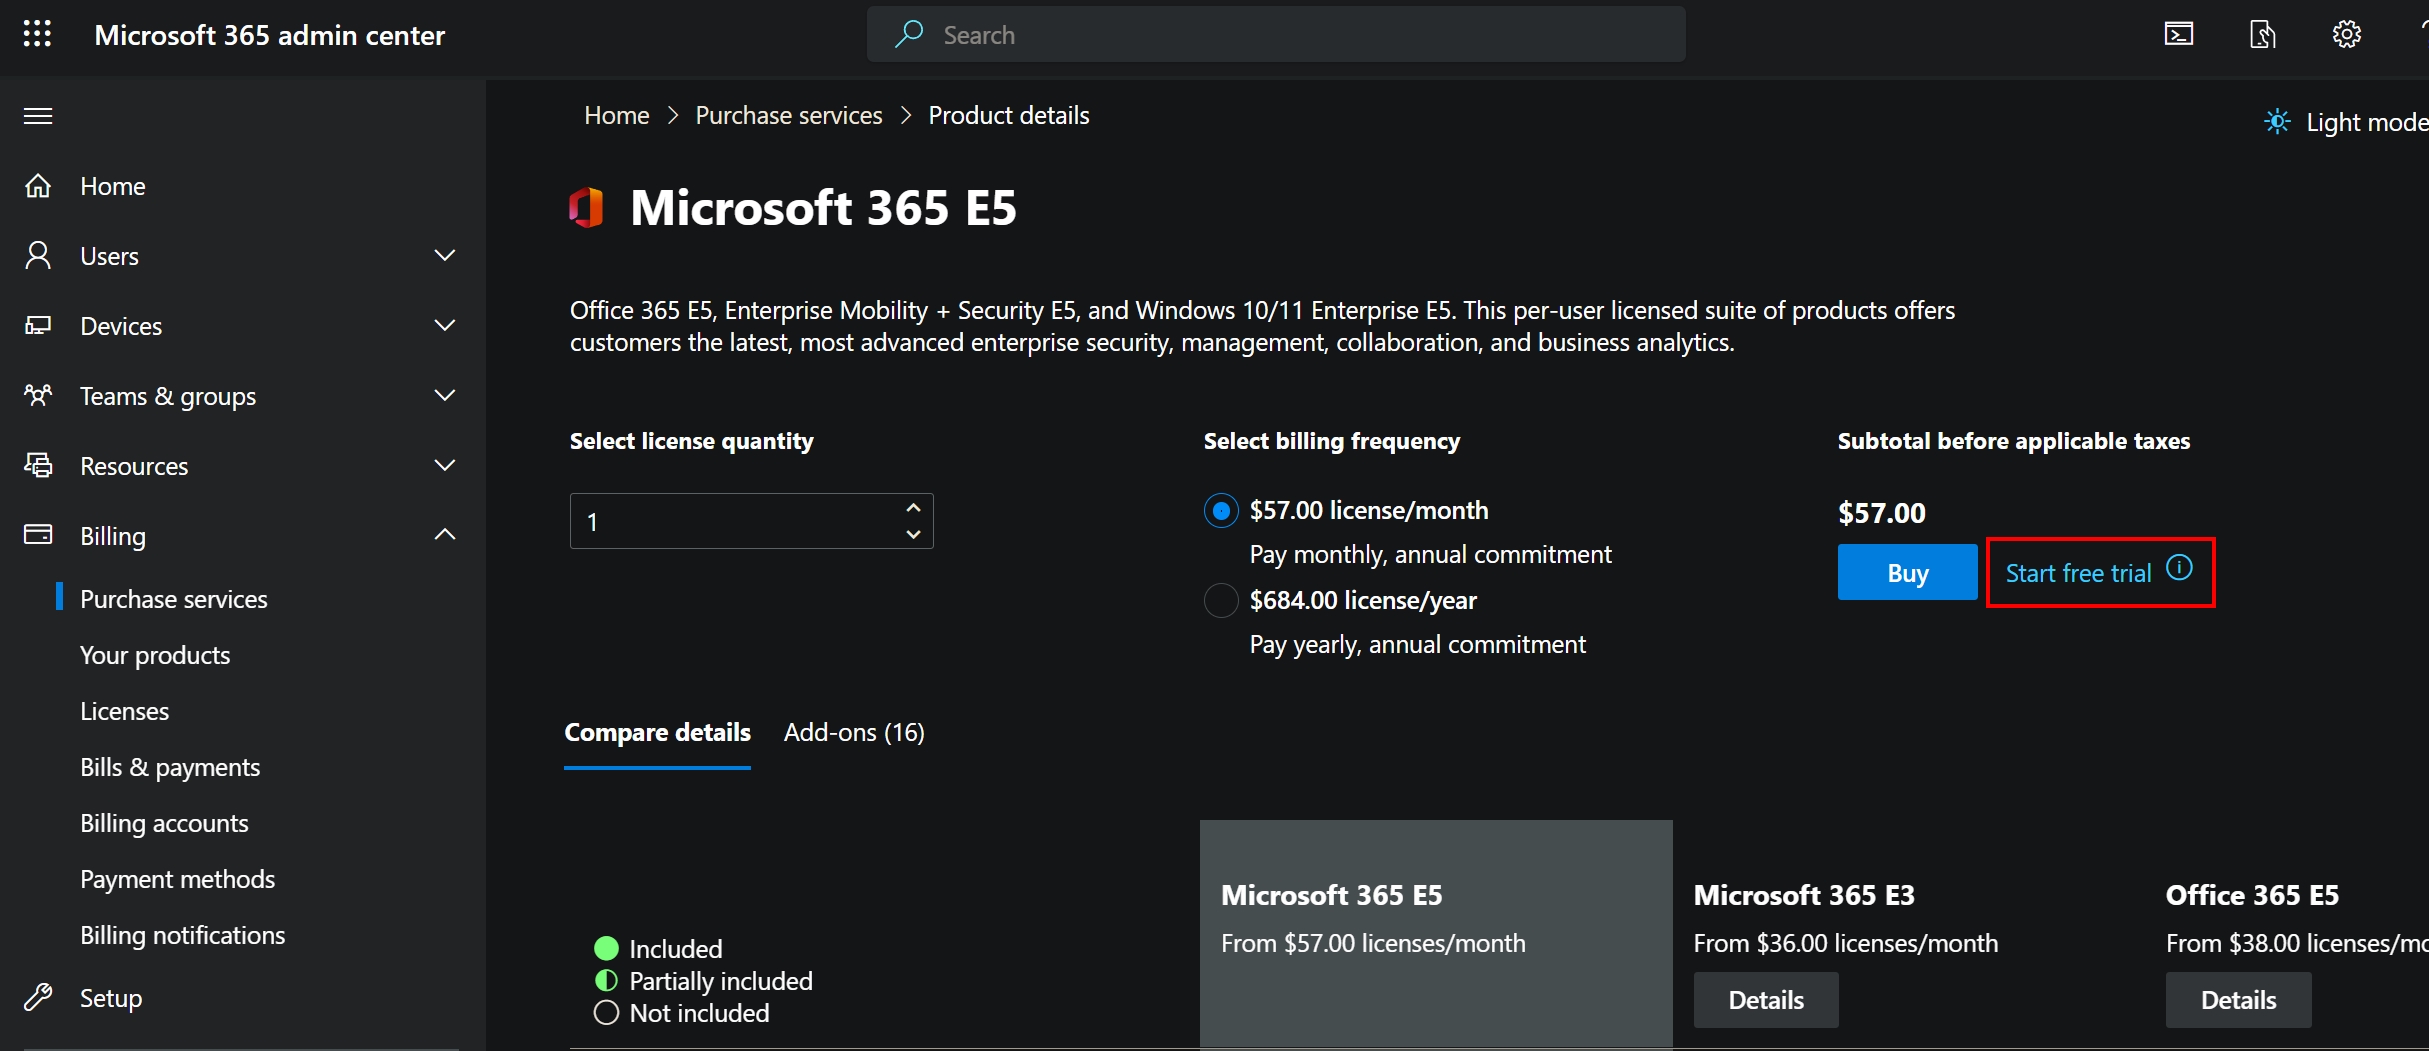Image resolution: width=2429 pixels, height=1051 pixels.
Task: Collapse the Billing navigation section
Action: 444,535
